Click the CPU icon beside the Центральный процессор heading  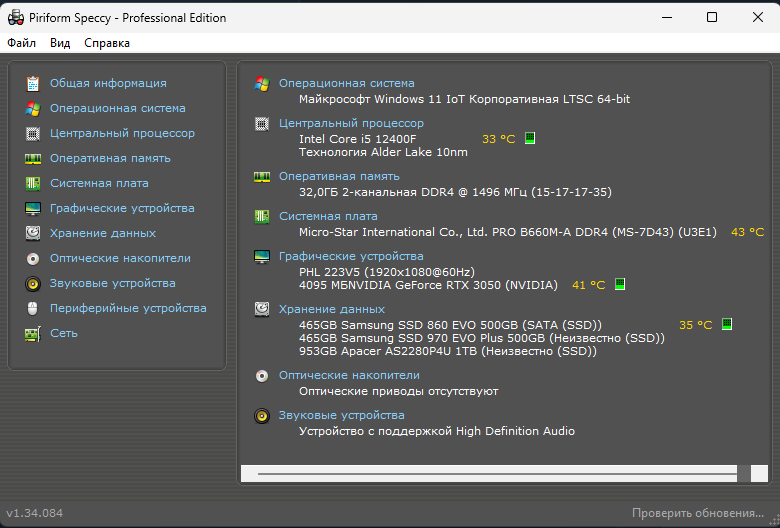tap(262, 123)
